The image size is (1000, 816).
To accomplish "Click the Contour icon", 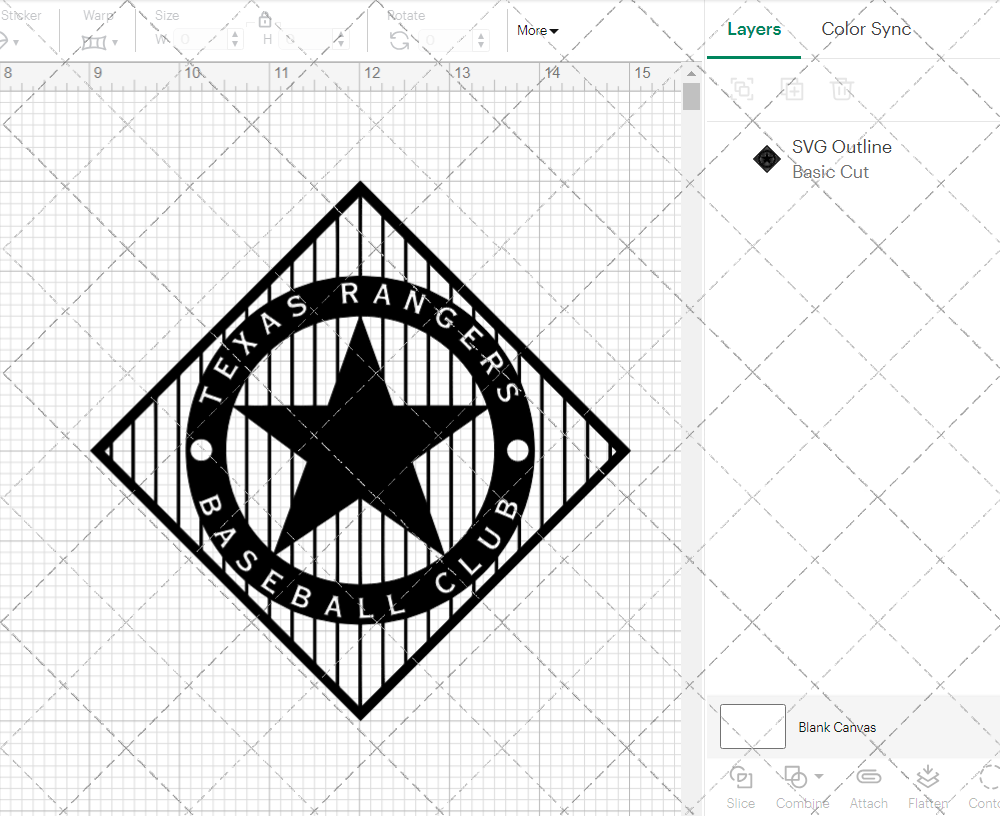I will (988, 778).
